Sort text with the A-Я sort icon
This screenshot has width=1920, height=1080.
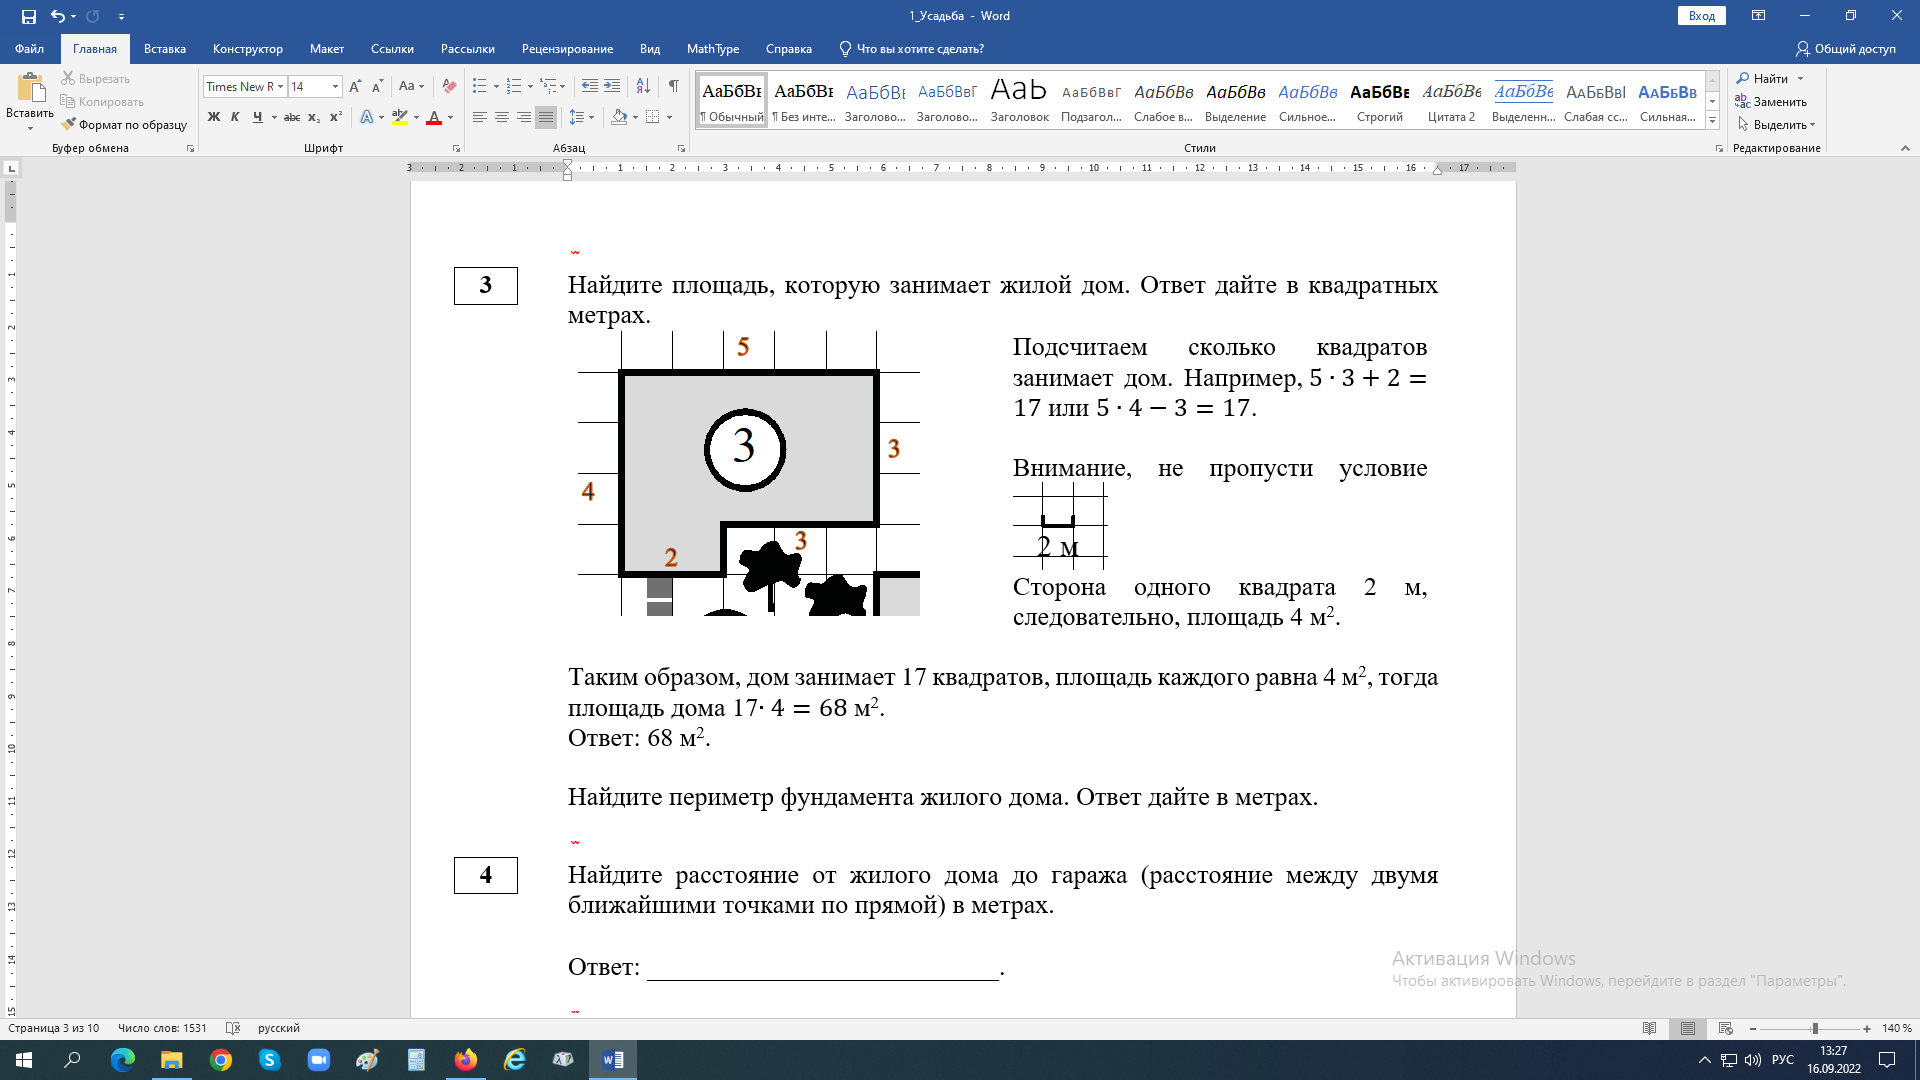click(643, 87)
